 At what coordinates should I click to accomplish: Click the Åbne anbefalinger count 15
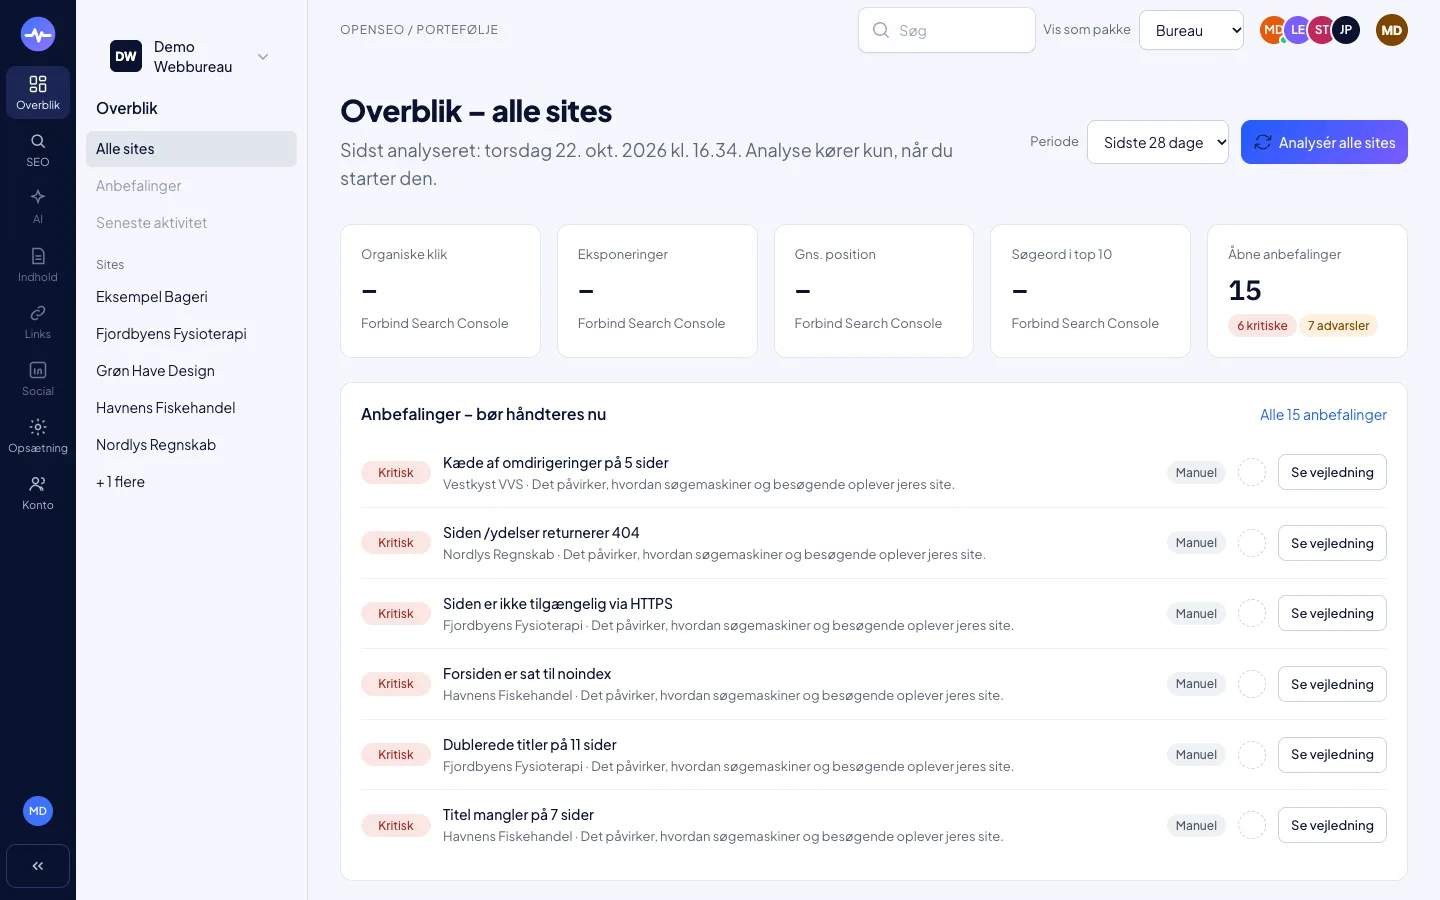(x=1245, y=290)
